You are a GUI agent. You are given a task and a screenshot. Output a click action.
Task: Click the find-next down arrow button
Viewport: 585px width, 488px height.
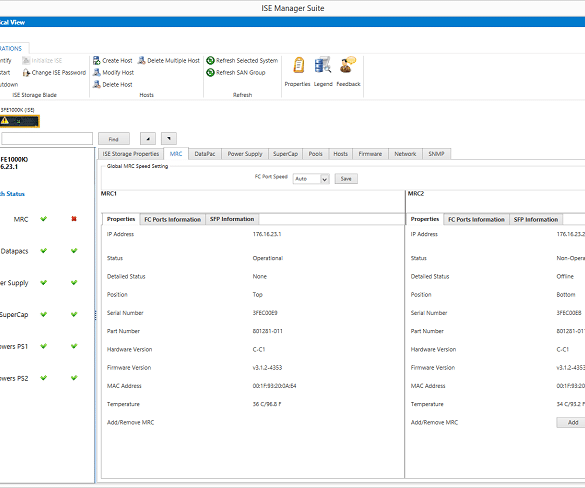(x=169, y=139)
